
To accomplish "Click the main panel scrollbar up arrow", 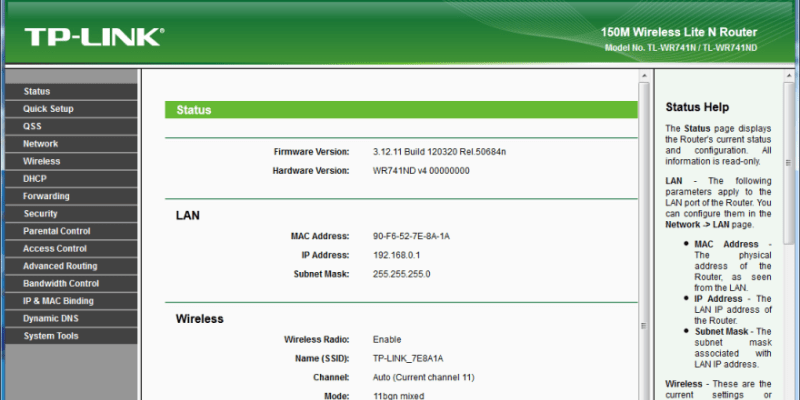I will [x=644, y=76].
